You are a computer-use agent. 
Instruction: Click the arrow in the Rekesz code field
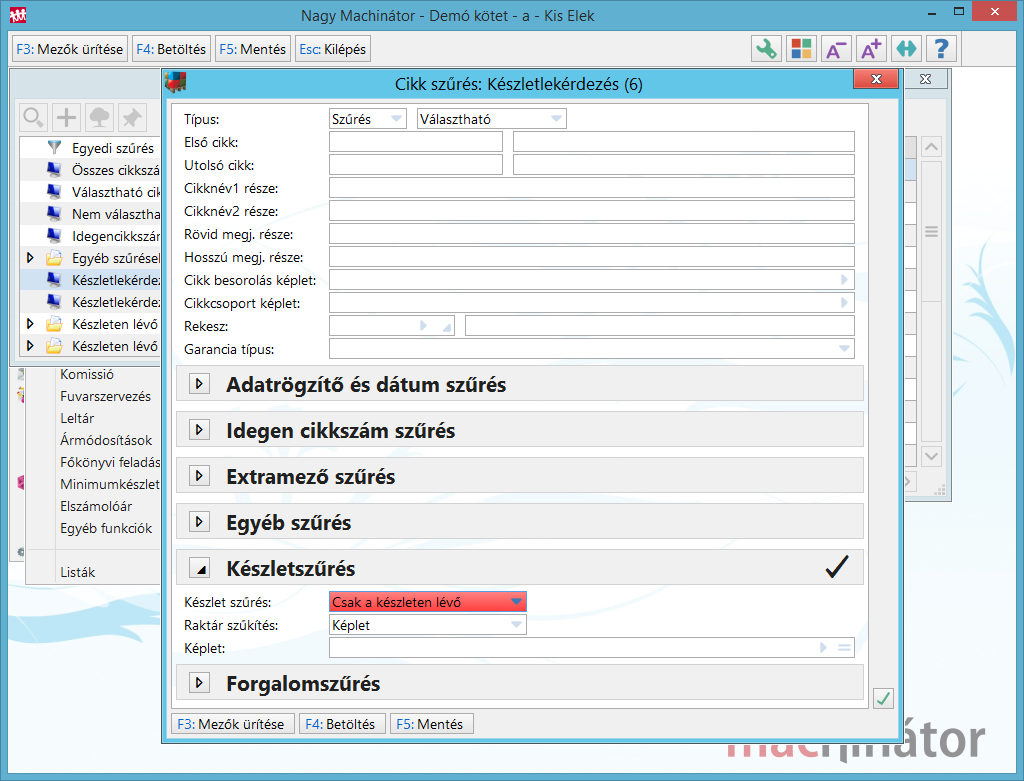coord(423,326)
